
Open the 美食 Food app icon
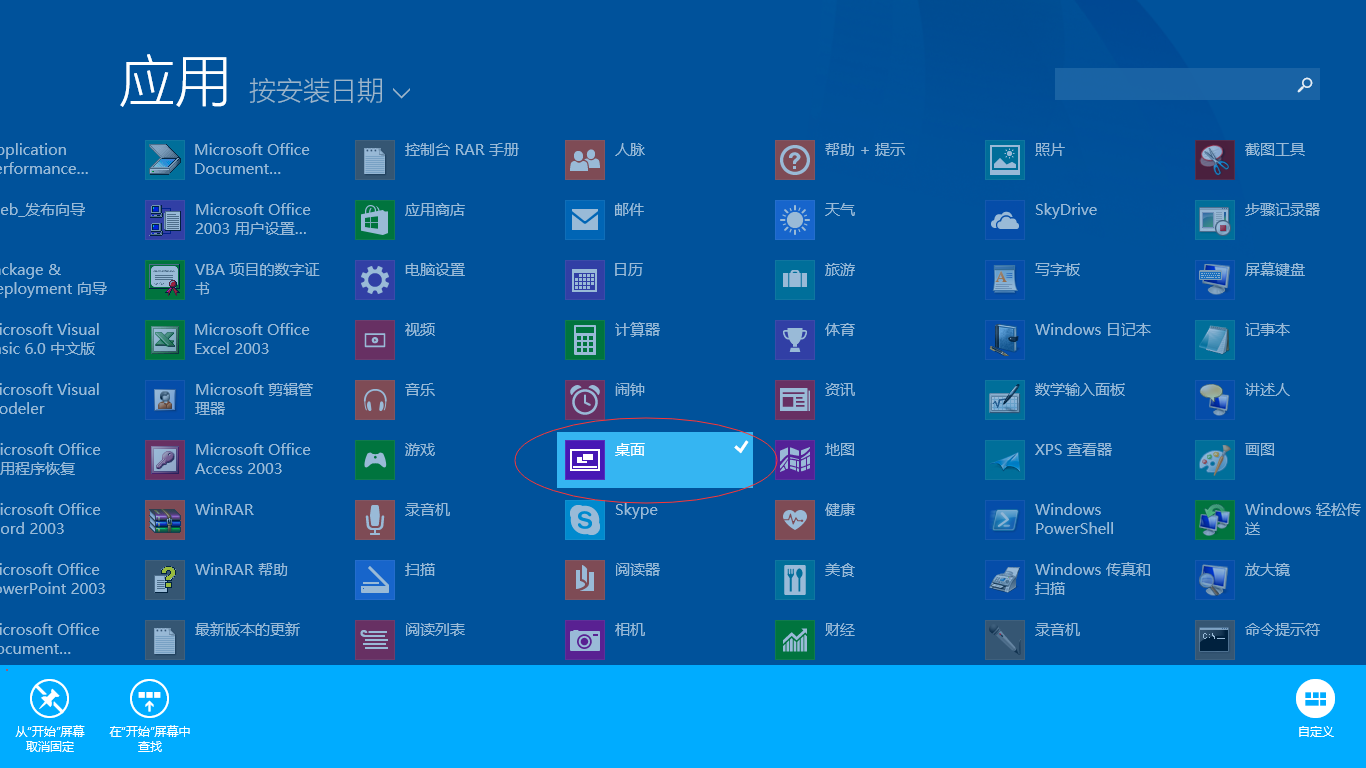tap(795, 580)
